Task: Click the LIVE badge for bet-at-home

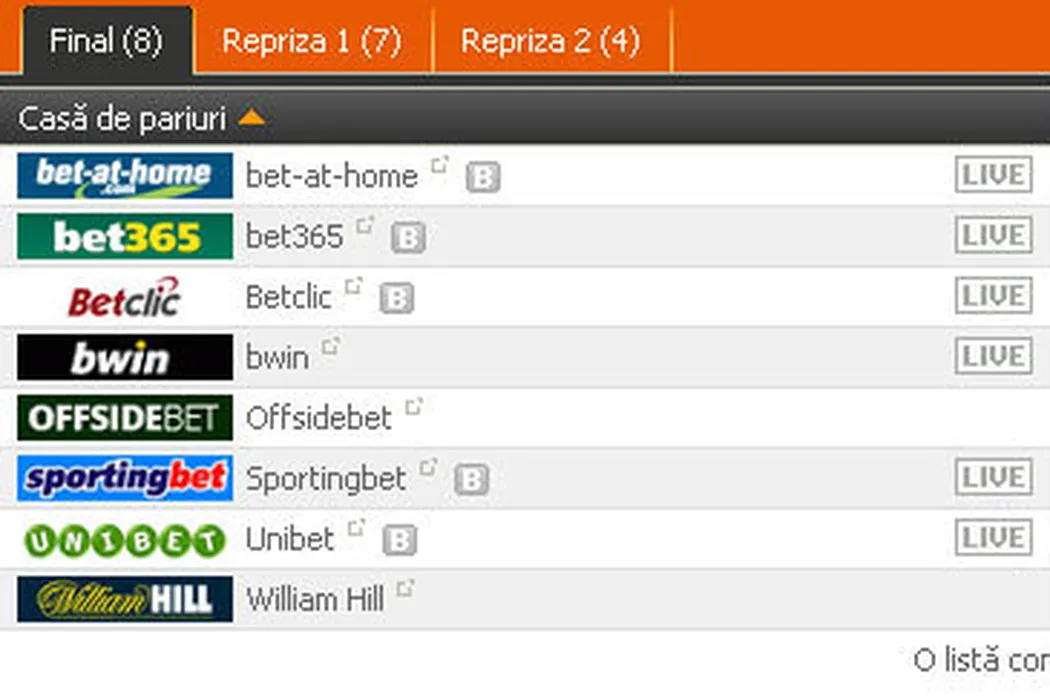Action: coord(992,176)
